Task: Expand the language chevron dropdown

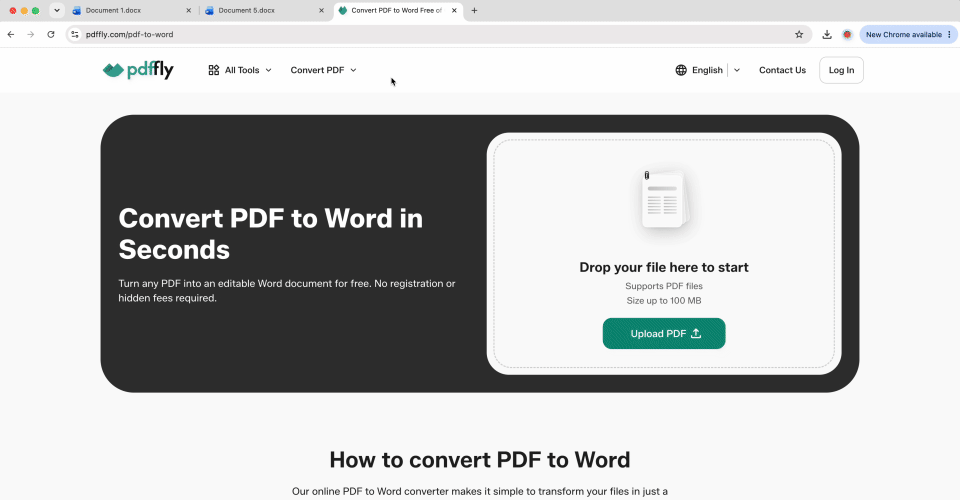Action: [x=737, y=70]
